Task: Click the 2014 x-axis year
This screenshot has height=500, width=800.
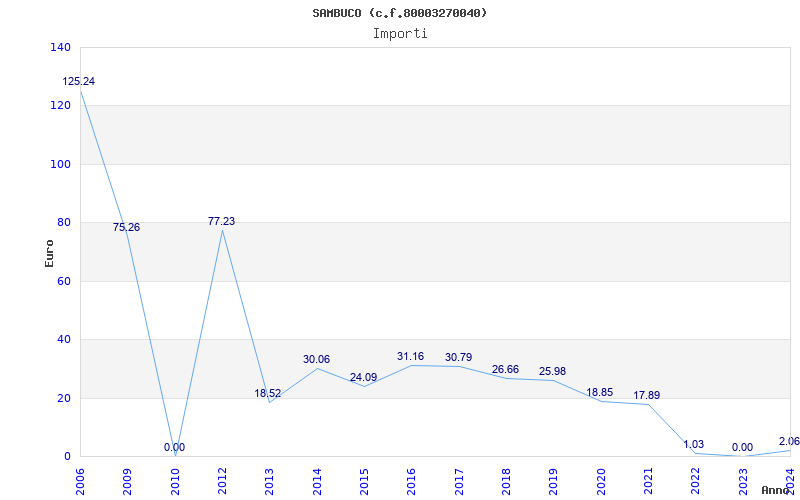Action: pyautogui.click(x=317, y=482)
